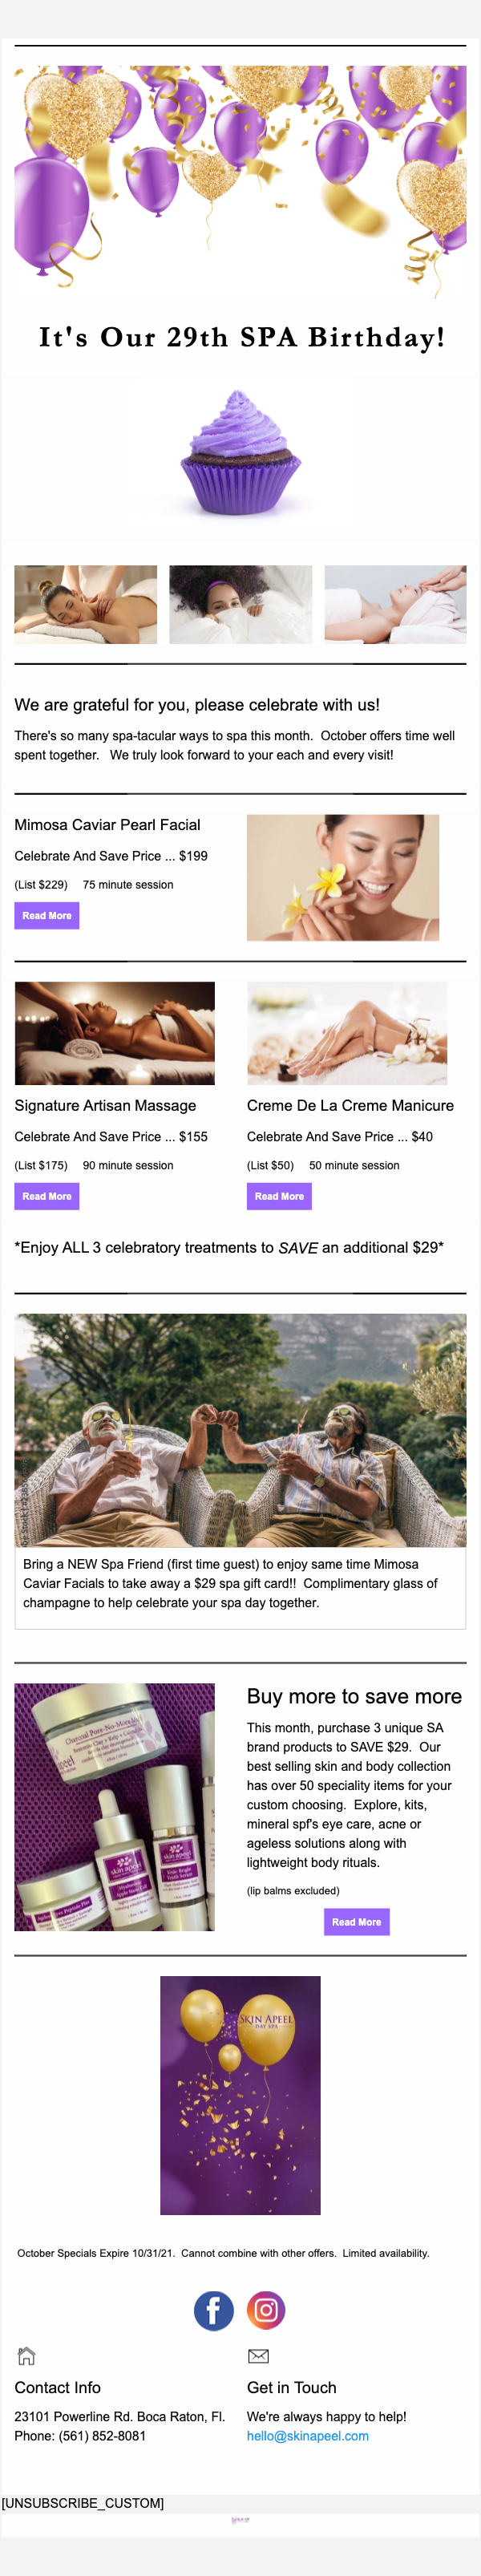Click the Skin Apeel products photo
481x2576 pixels.
114,1807
